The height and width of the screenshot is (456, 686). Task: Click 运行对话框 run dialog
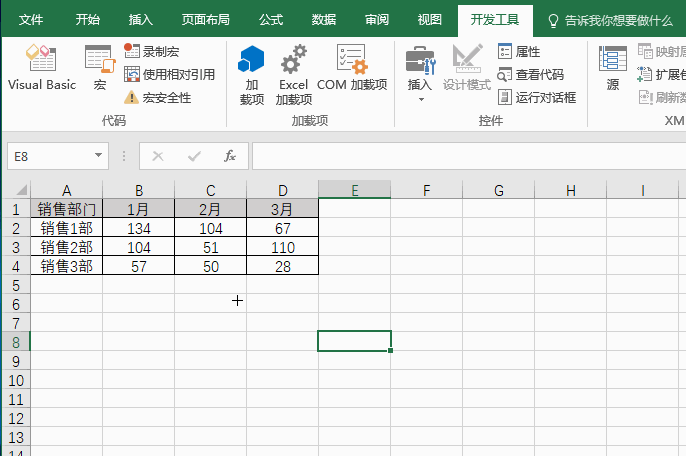coord(536,97)
